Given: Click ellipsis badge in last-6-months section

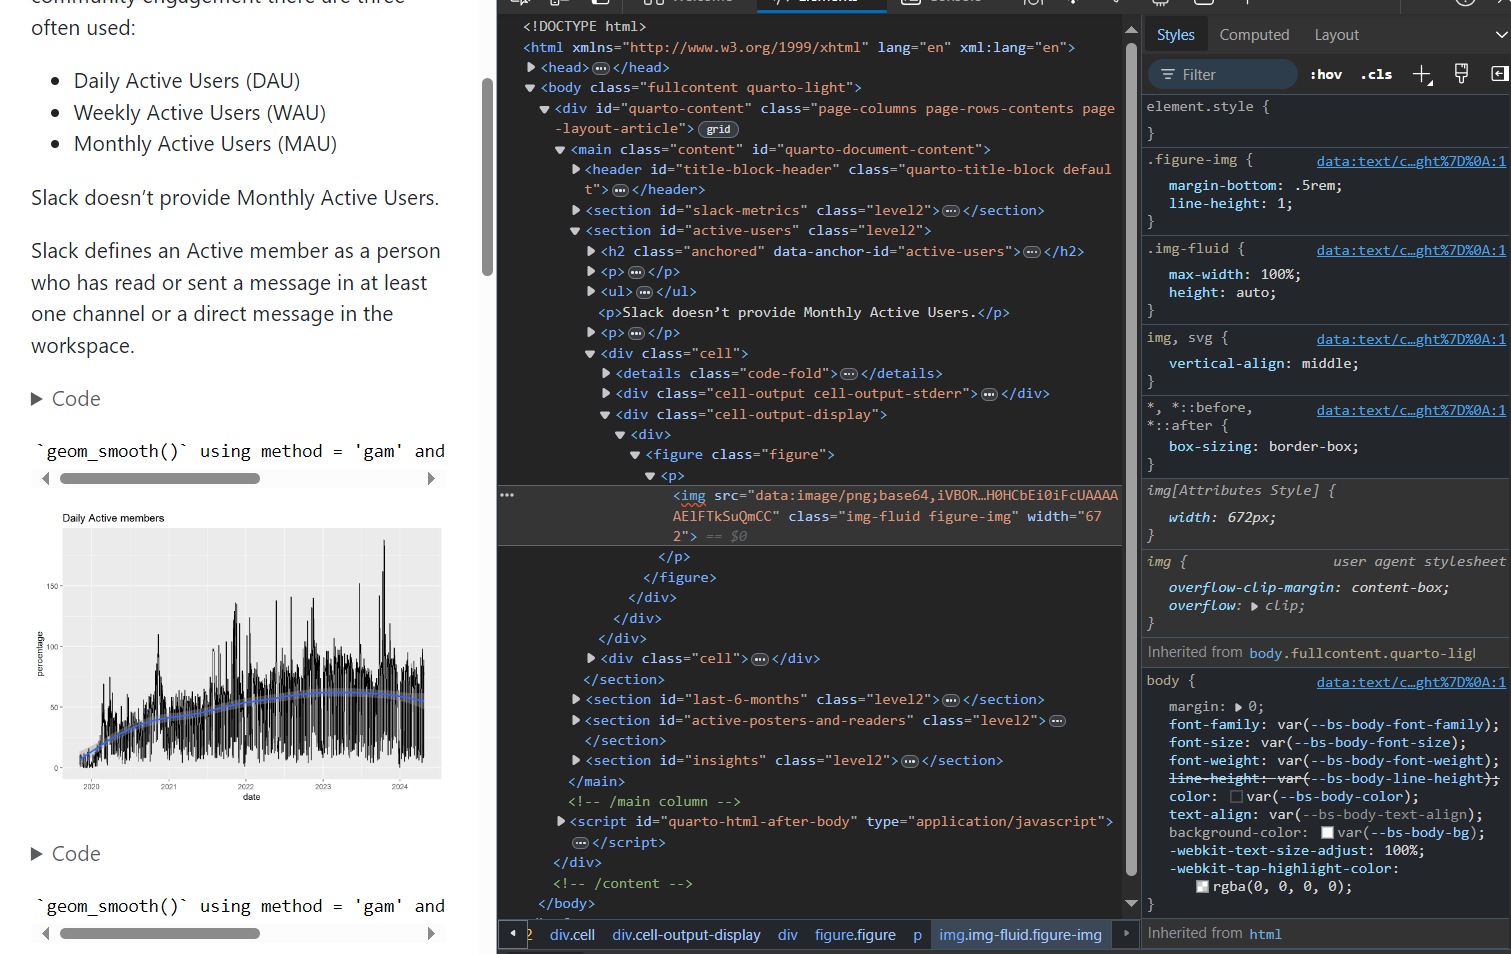Looking at the screenshot, I should (x=950, y=700).
